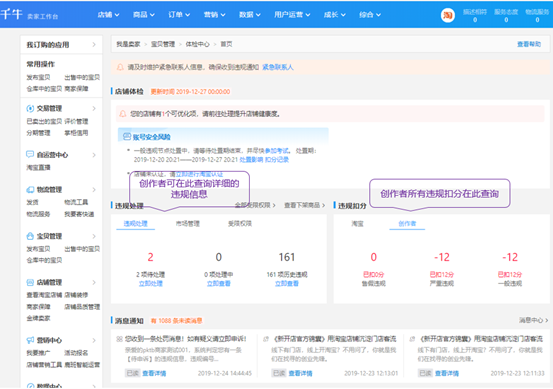This screenshot has width=553, height=389.
Task: Expand the 宝贝管理 section chevron
Action: click(x=94, y=236)
